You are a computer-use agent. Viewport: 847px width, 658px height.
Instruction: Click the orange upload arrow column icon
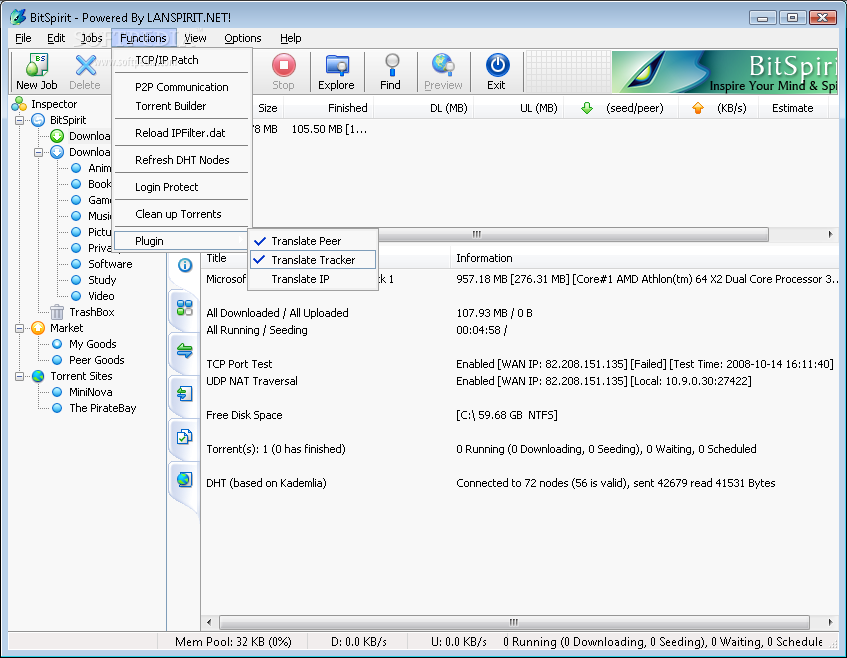tap(698, 108)
